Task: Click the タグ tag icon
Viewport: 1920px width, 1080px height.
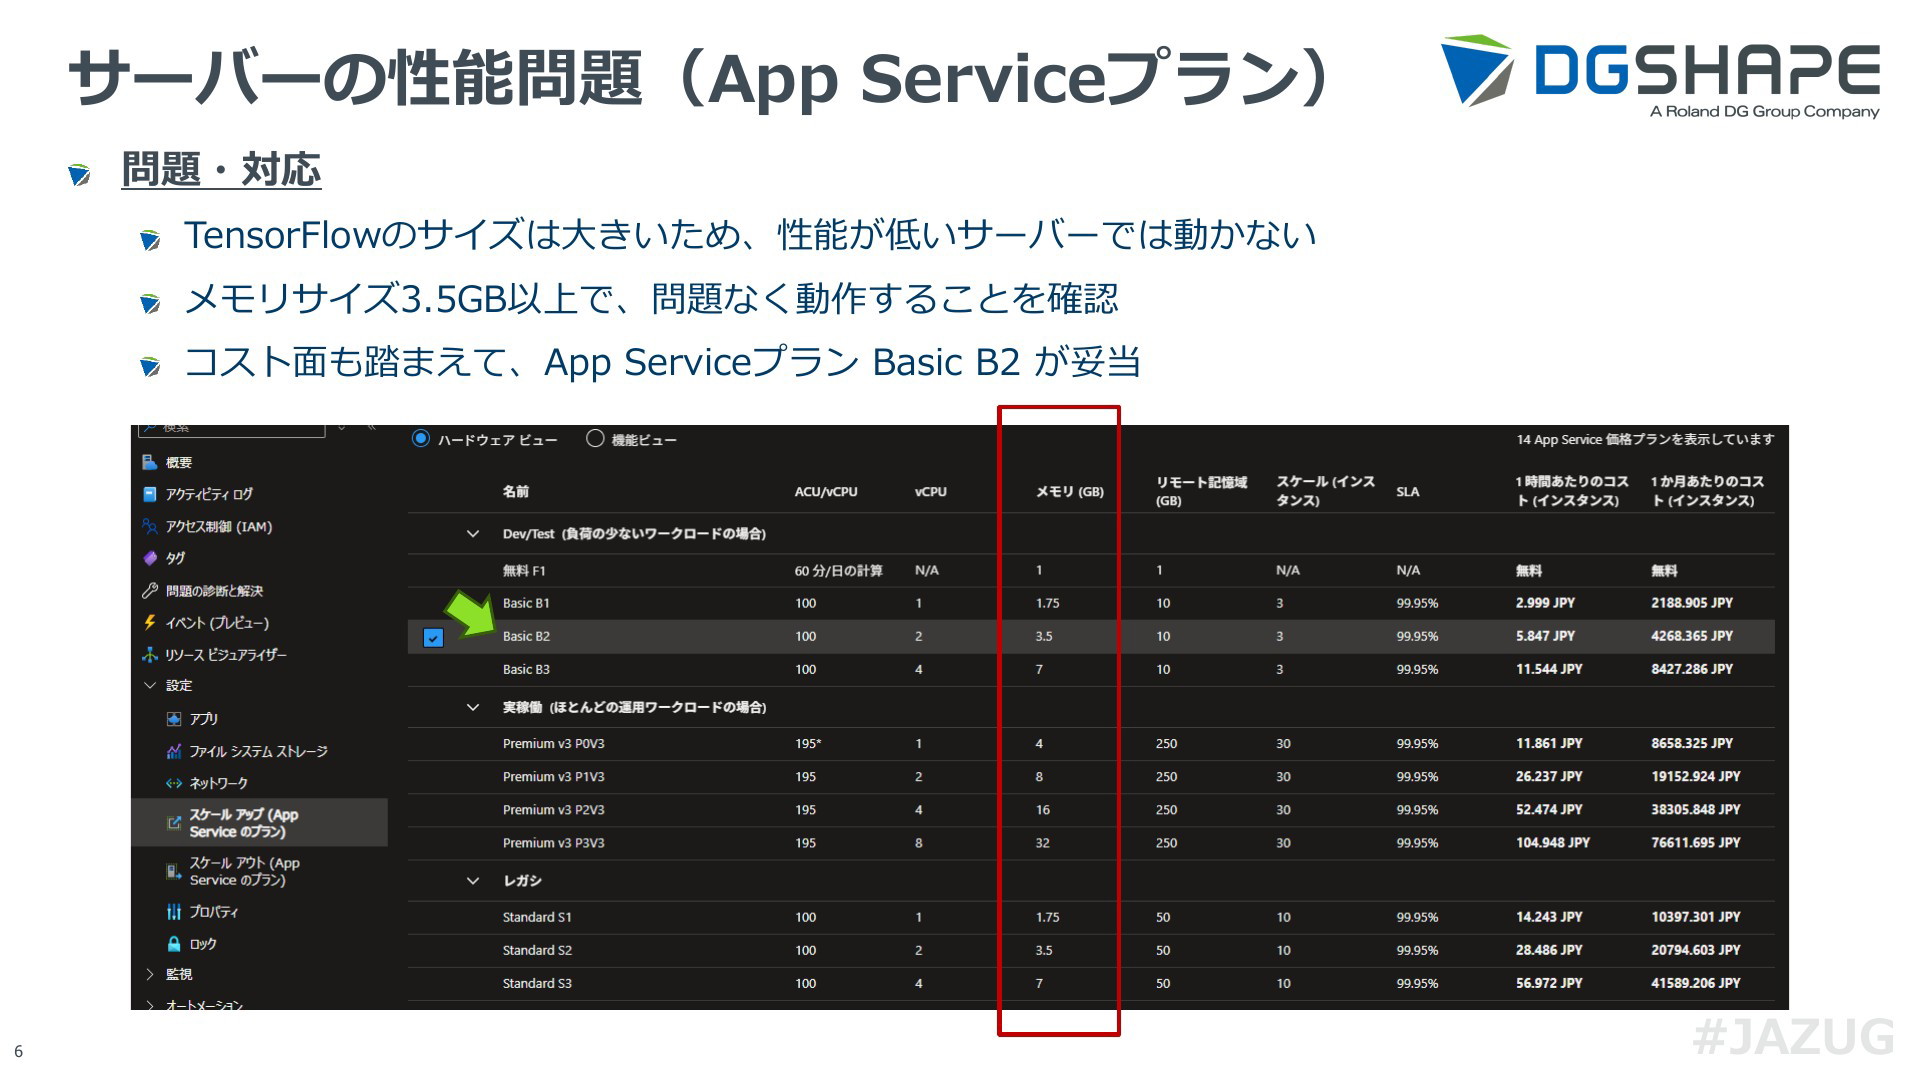Action: pyautogui.click(x=150, y=558)
